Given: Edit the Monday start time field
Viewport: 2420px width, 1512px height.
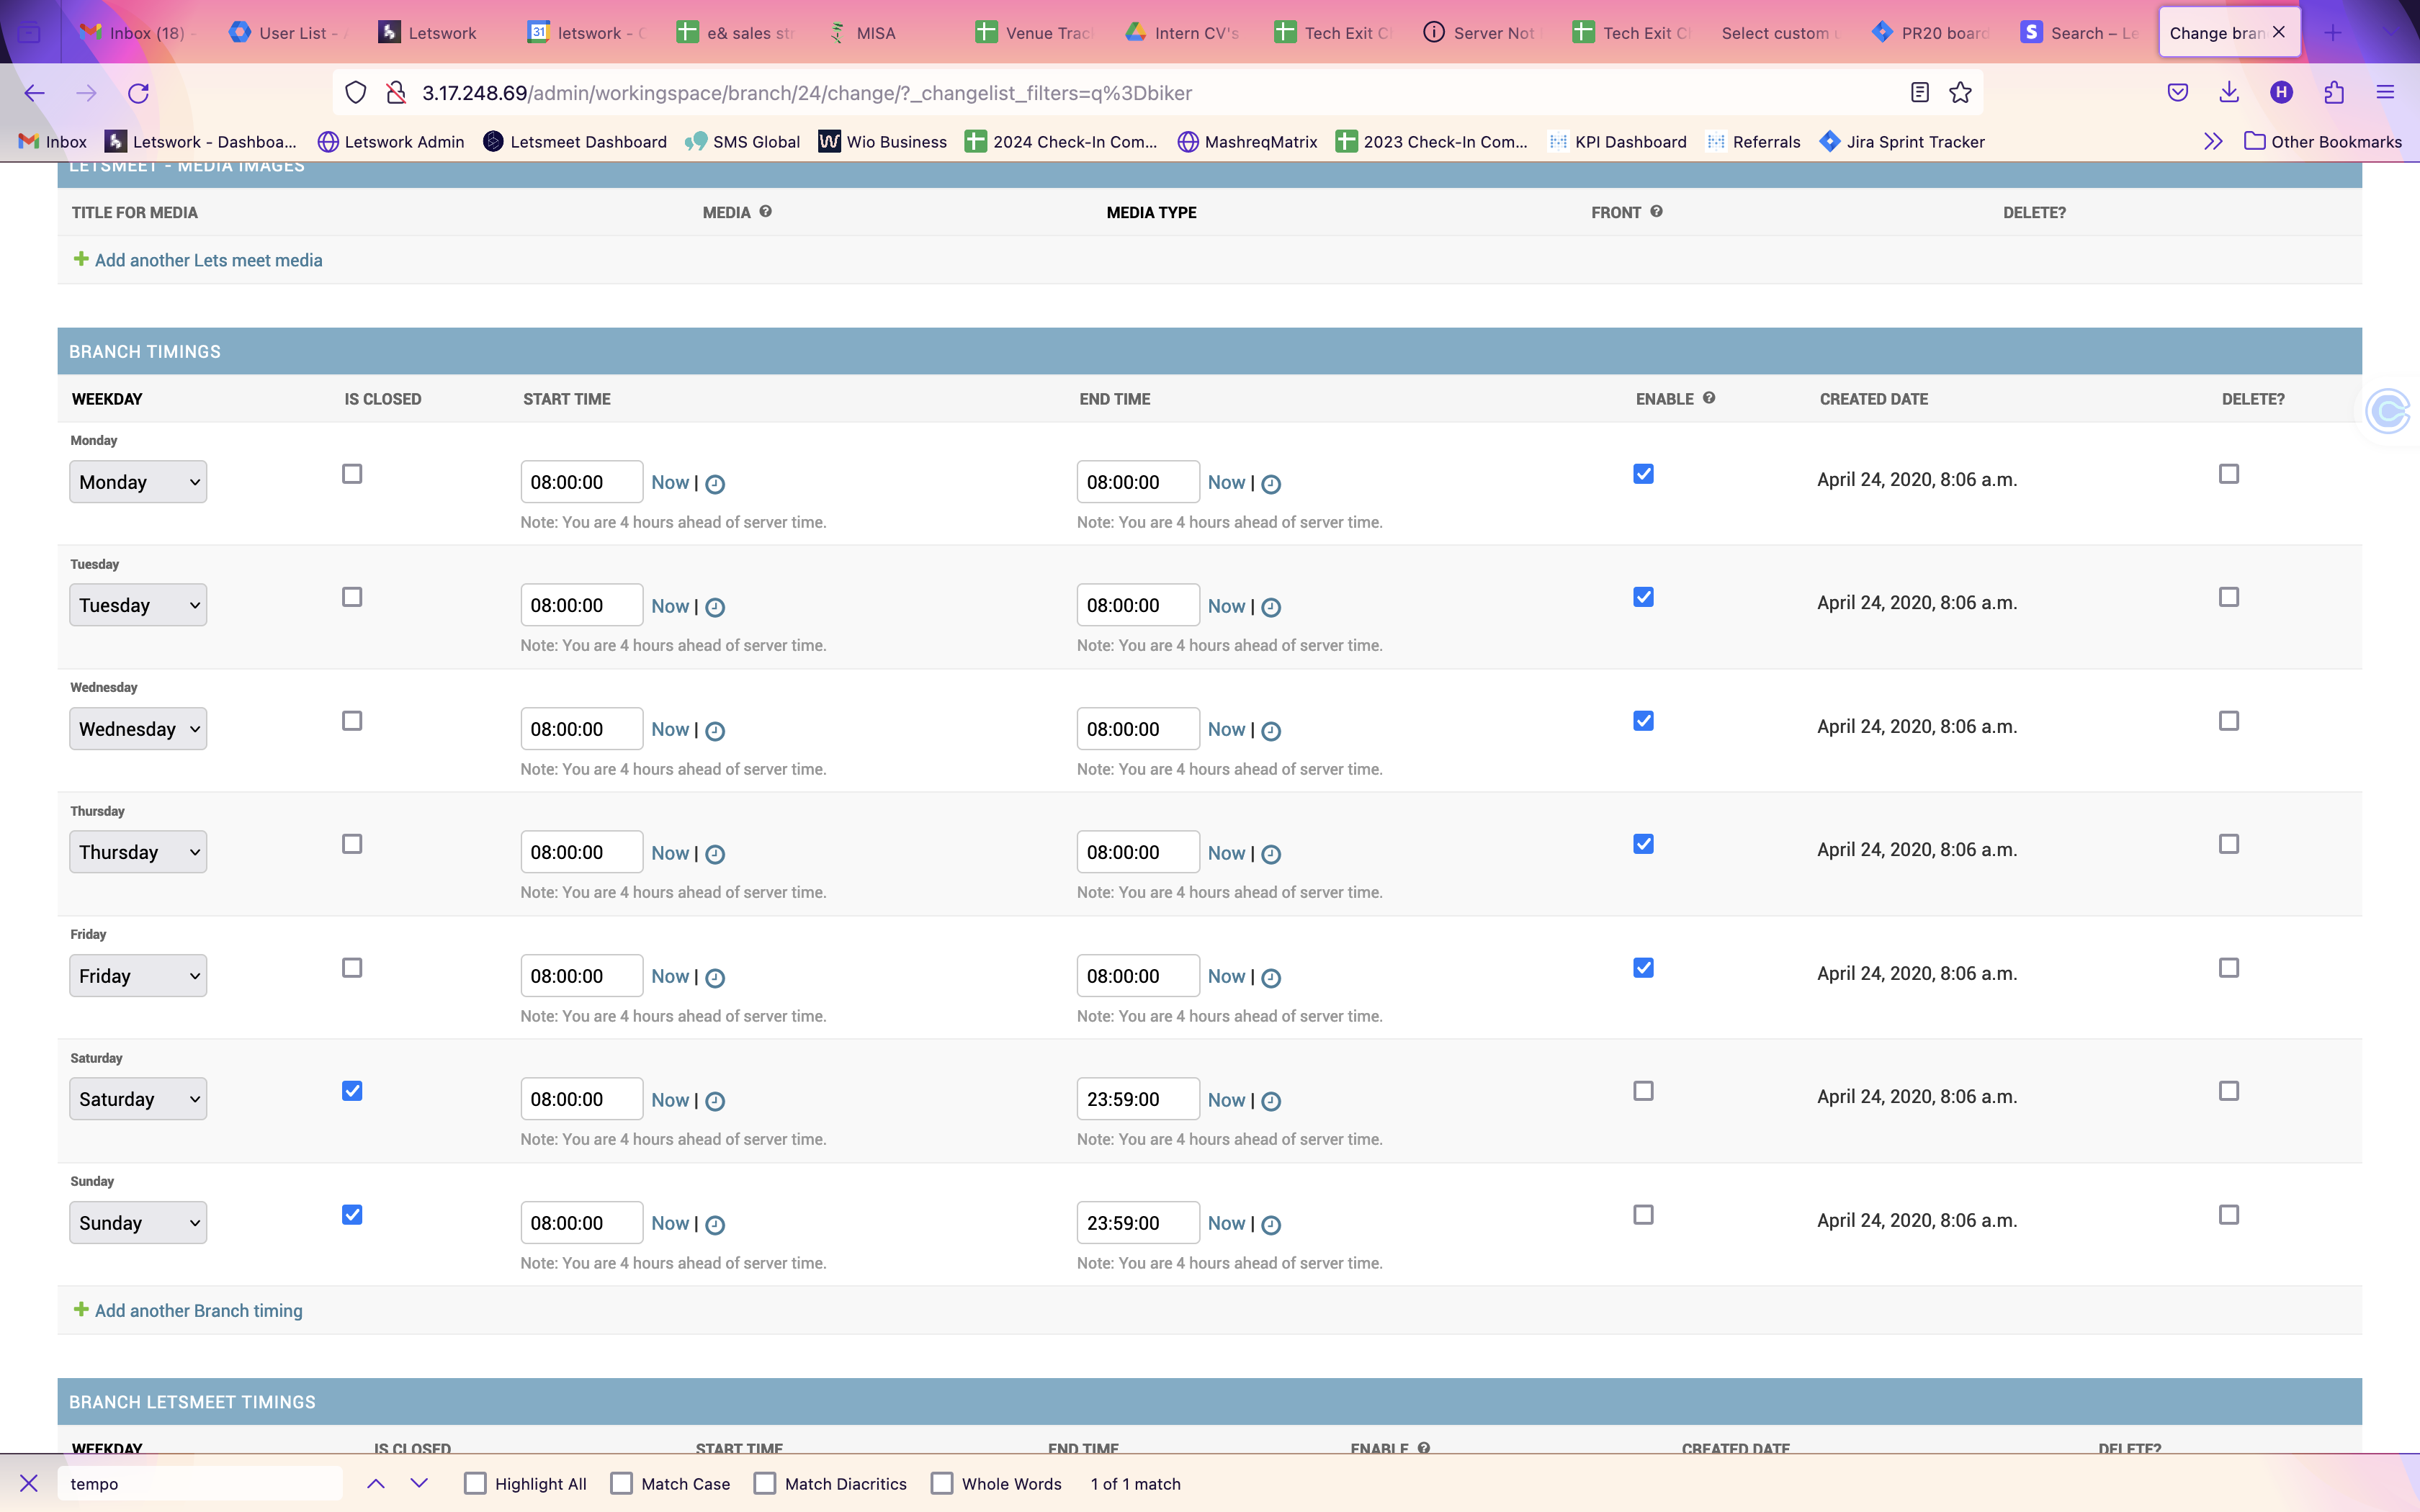Looking at the screenshot, I should [x=582, y=482].
